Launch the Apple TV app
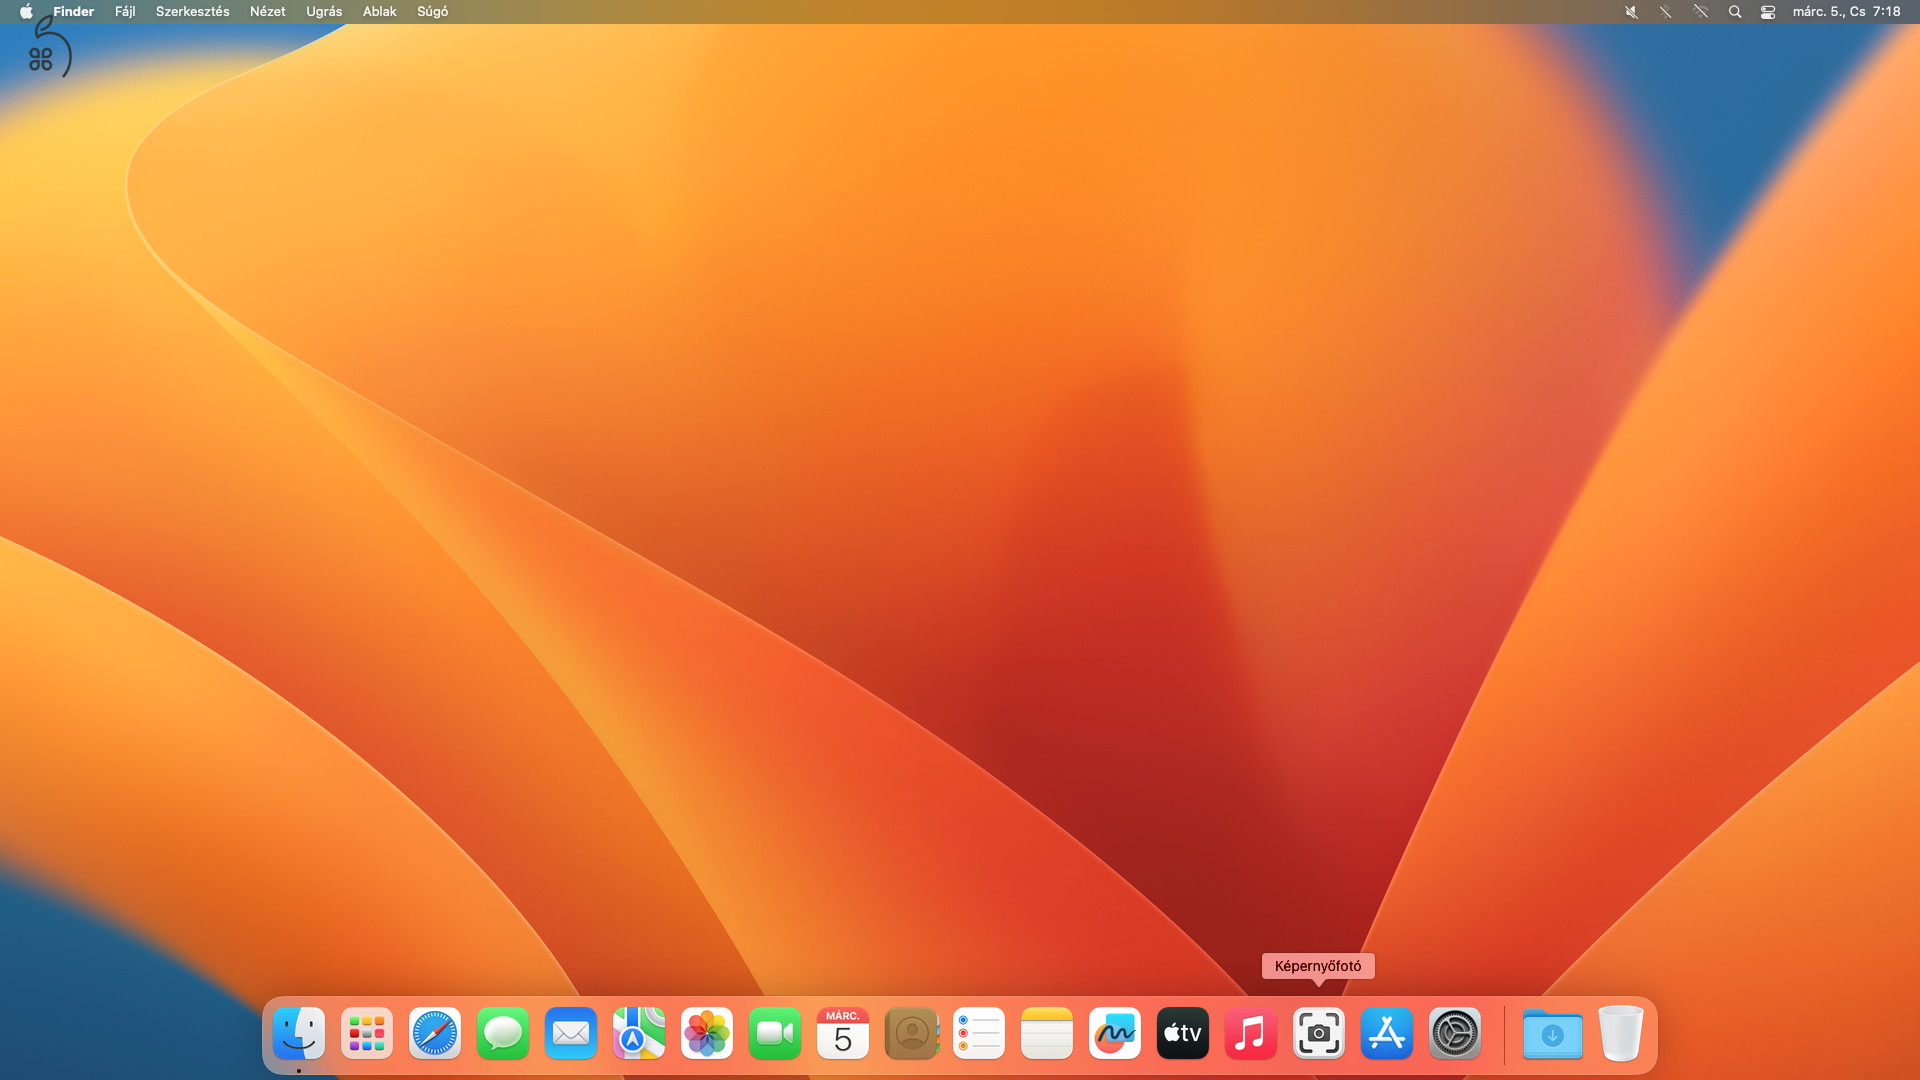This screenshot has height=1080, width=1920. [x=1182, y=1034]
